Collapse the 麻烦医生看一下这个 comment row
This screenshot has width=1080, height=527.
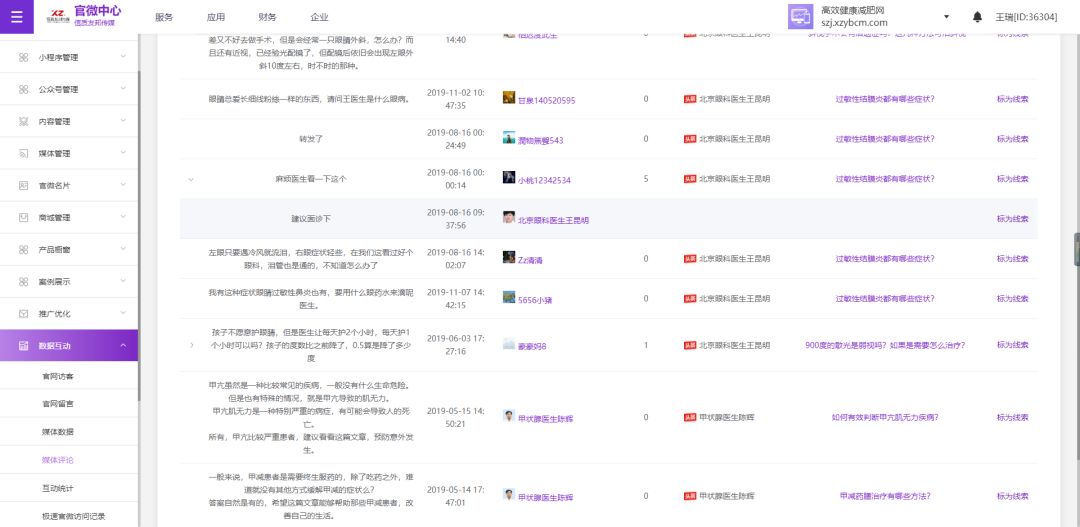click(x=191, y=179)
